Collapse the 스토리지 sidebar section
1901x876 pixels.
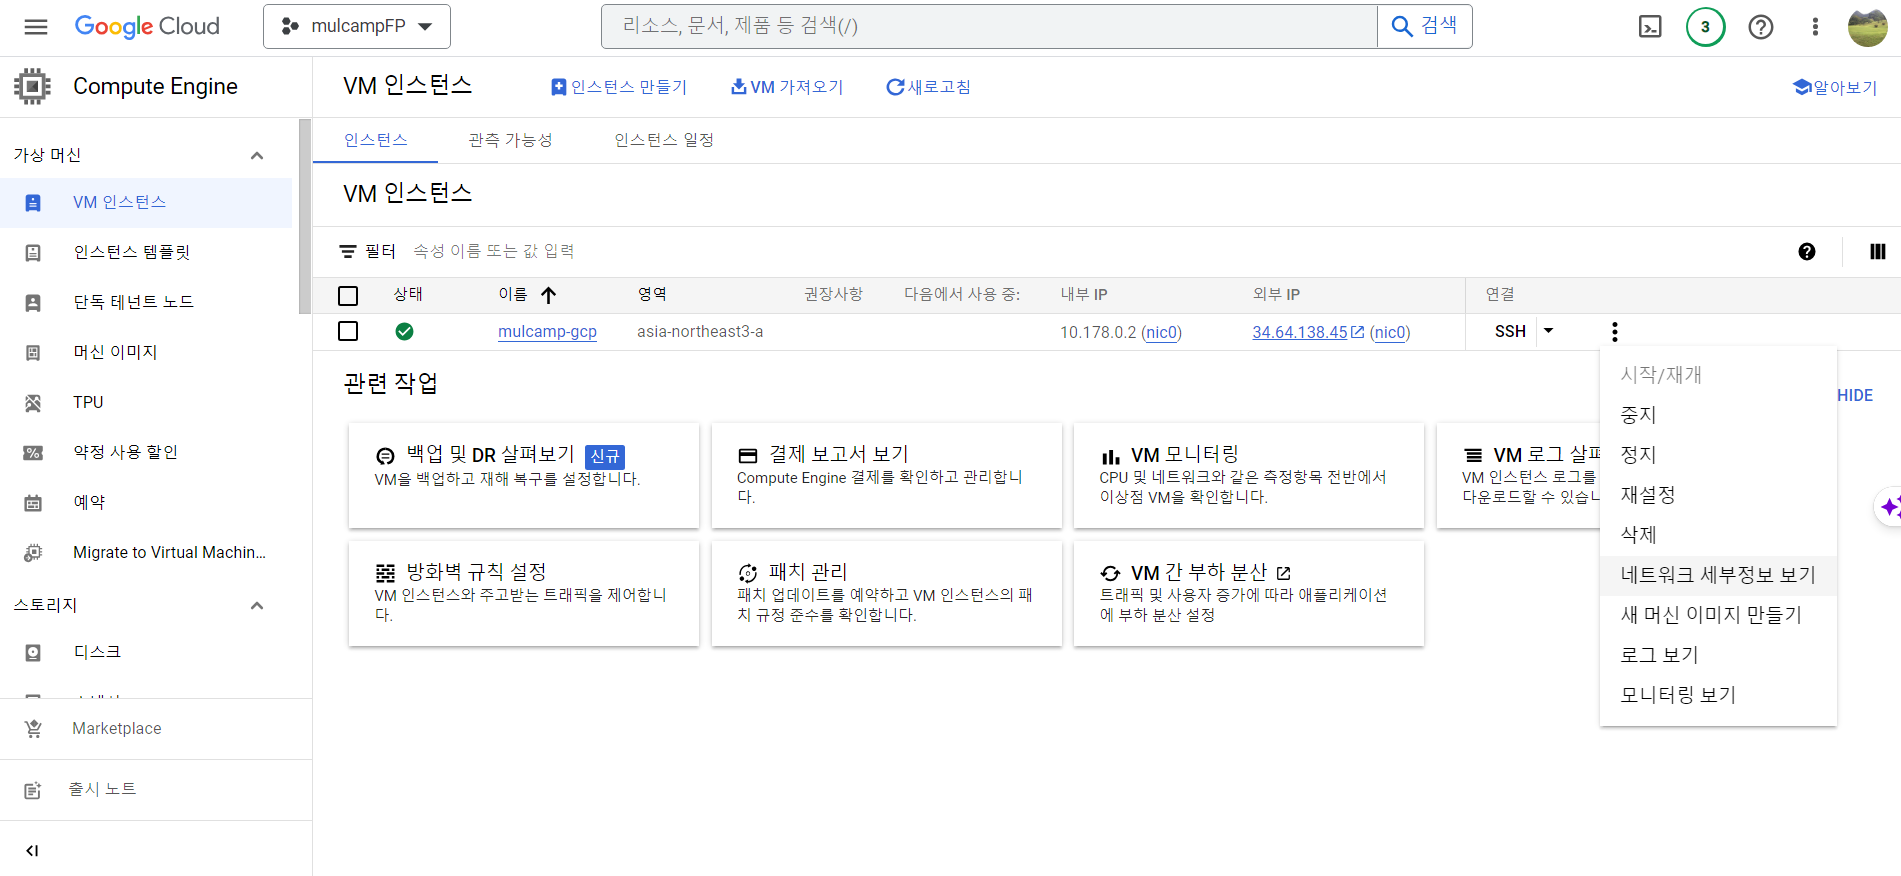click(x=257, y=605)
